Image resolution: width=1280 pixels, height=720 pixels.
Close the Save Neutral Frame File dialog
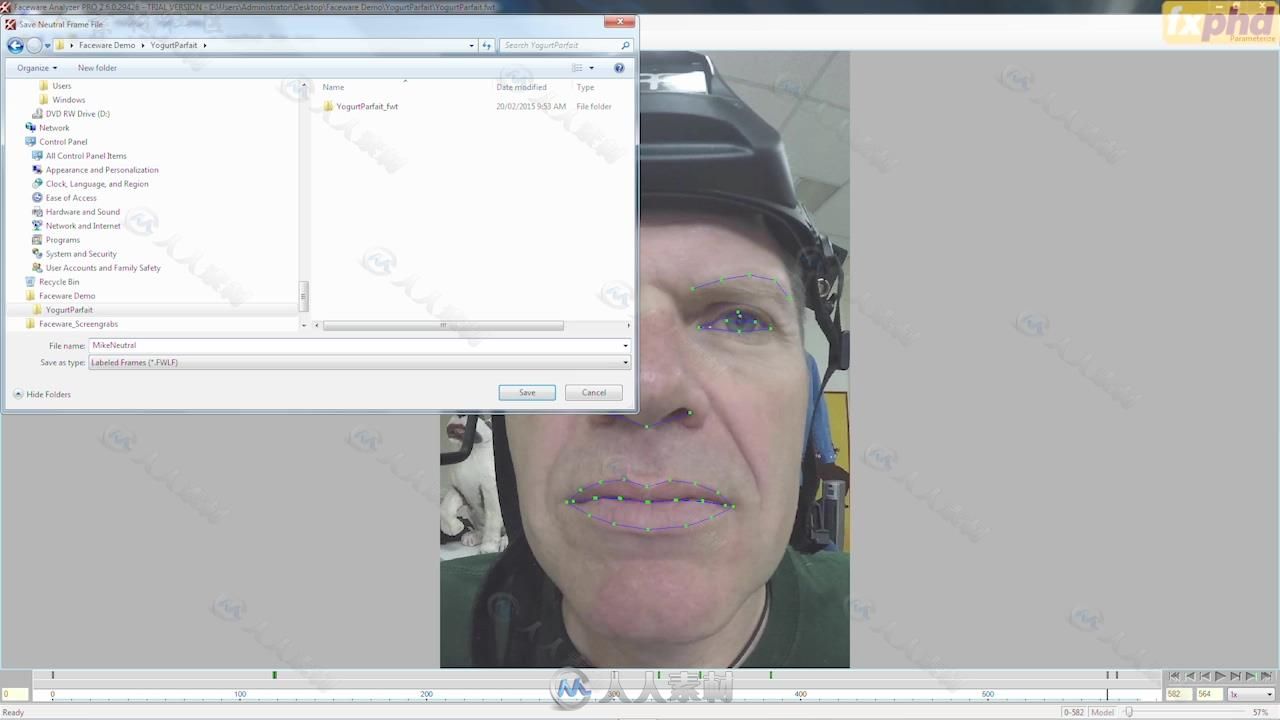pos(620,21)
